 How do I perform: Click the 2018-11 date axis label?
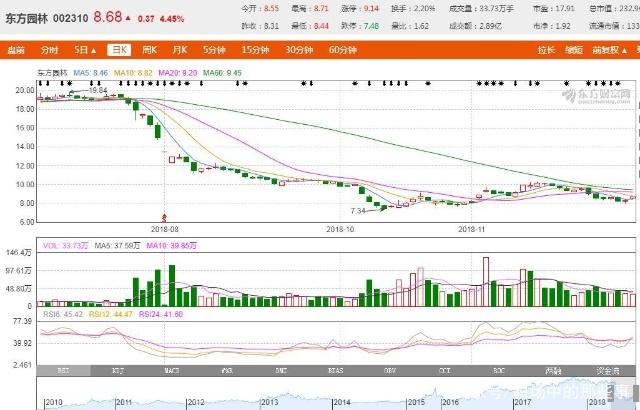tap(471, 229)
